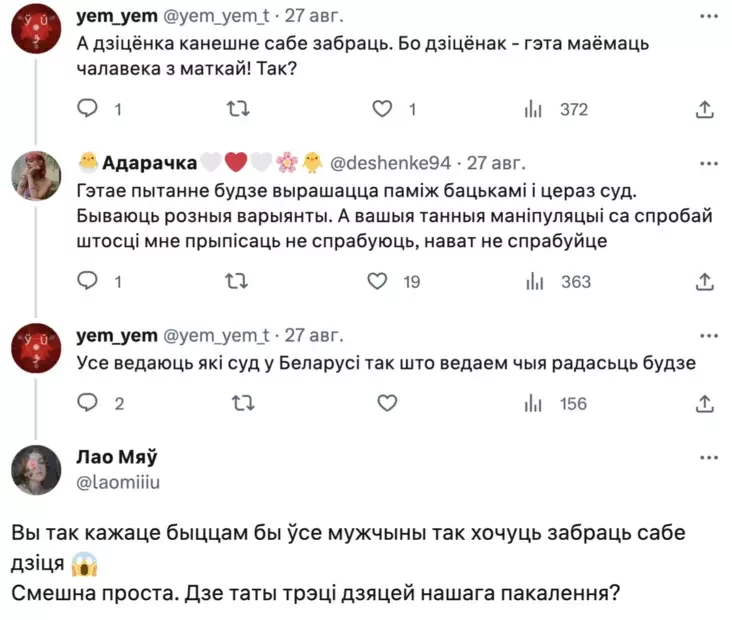Viewport: 732px width, 620px height.
Task: Share the first yem_yem tweet
Action: click(704, 110)
